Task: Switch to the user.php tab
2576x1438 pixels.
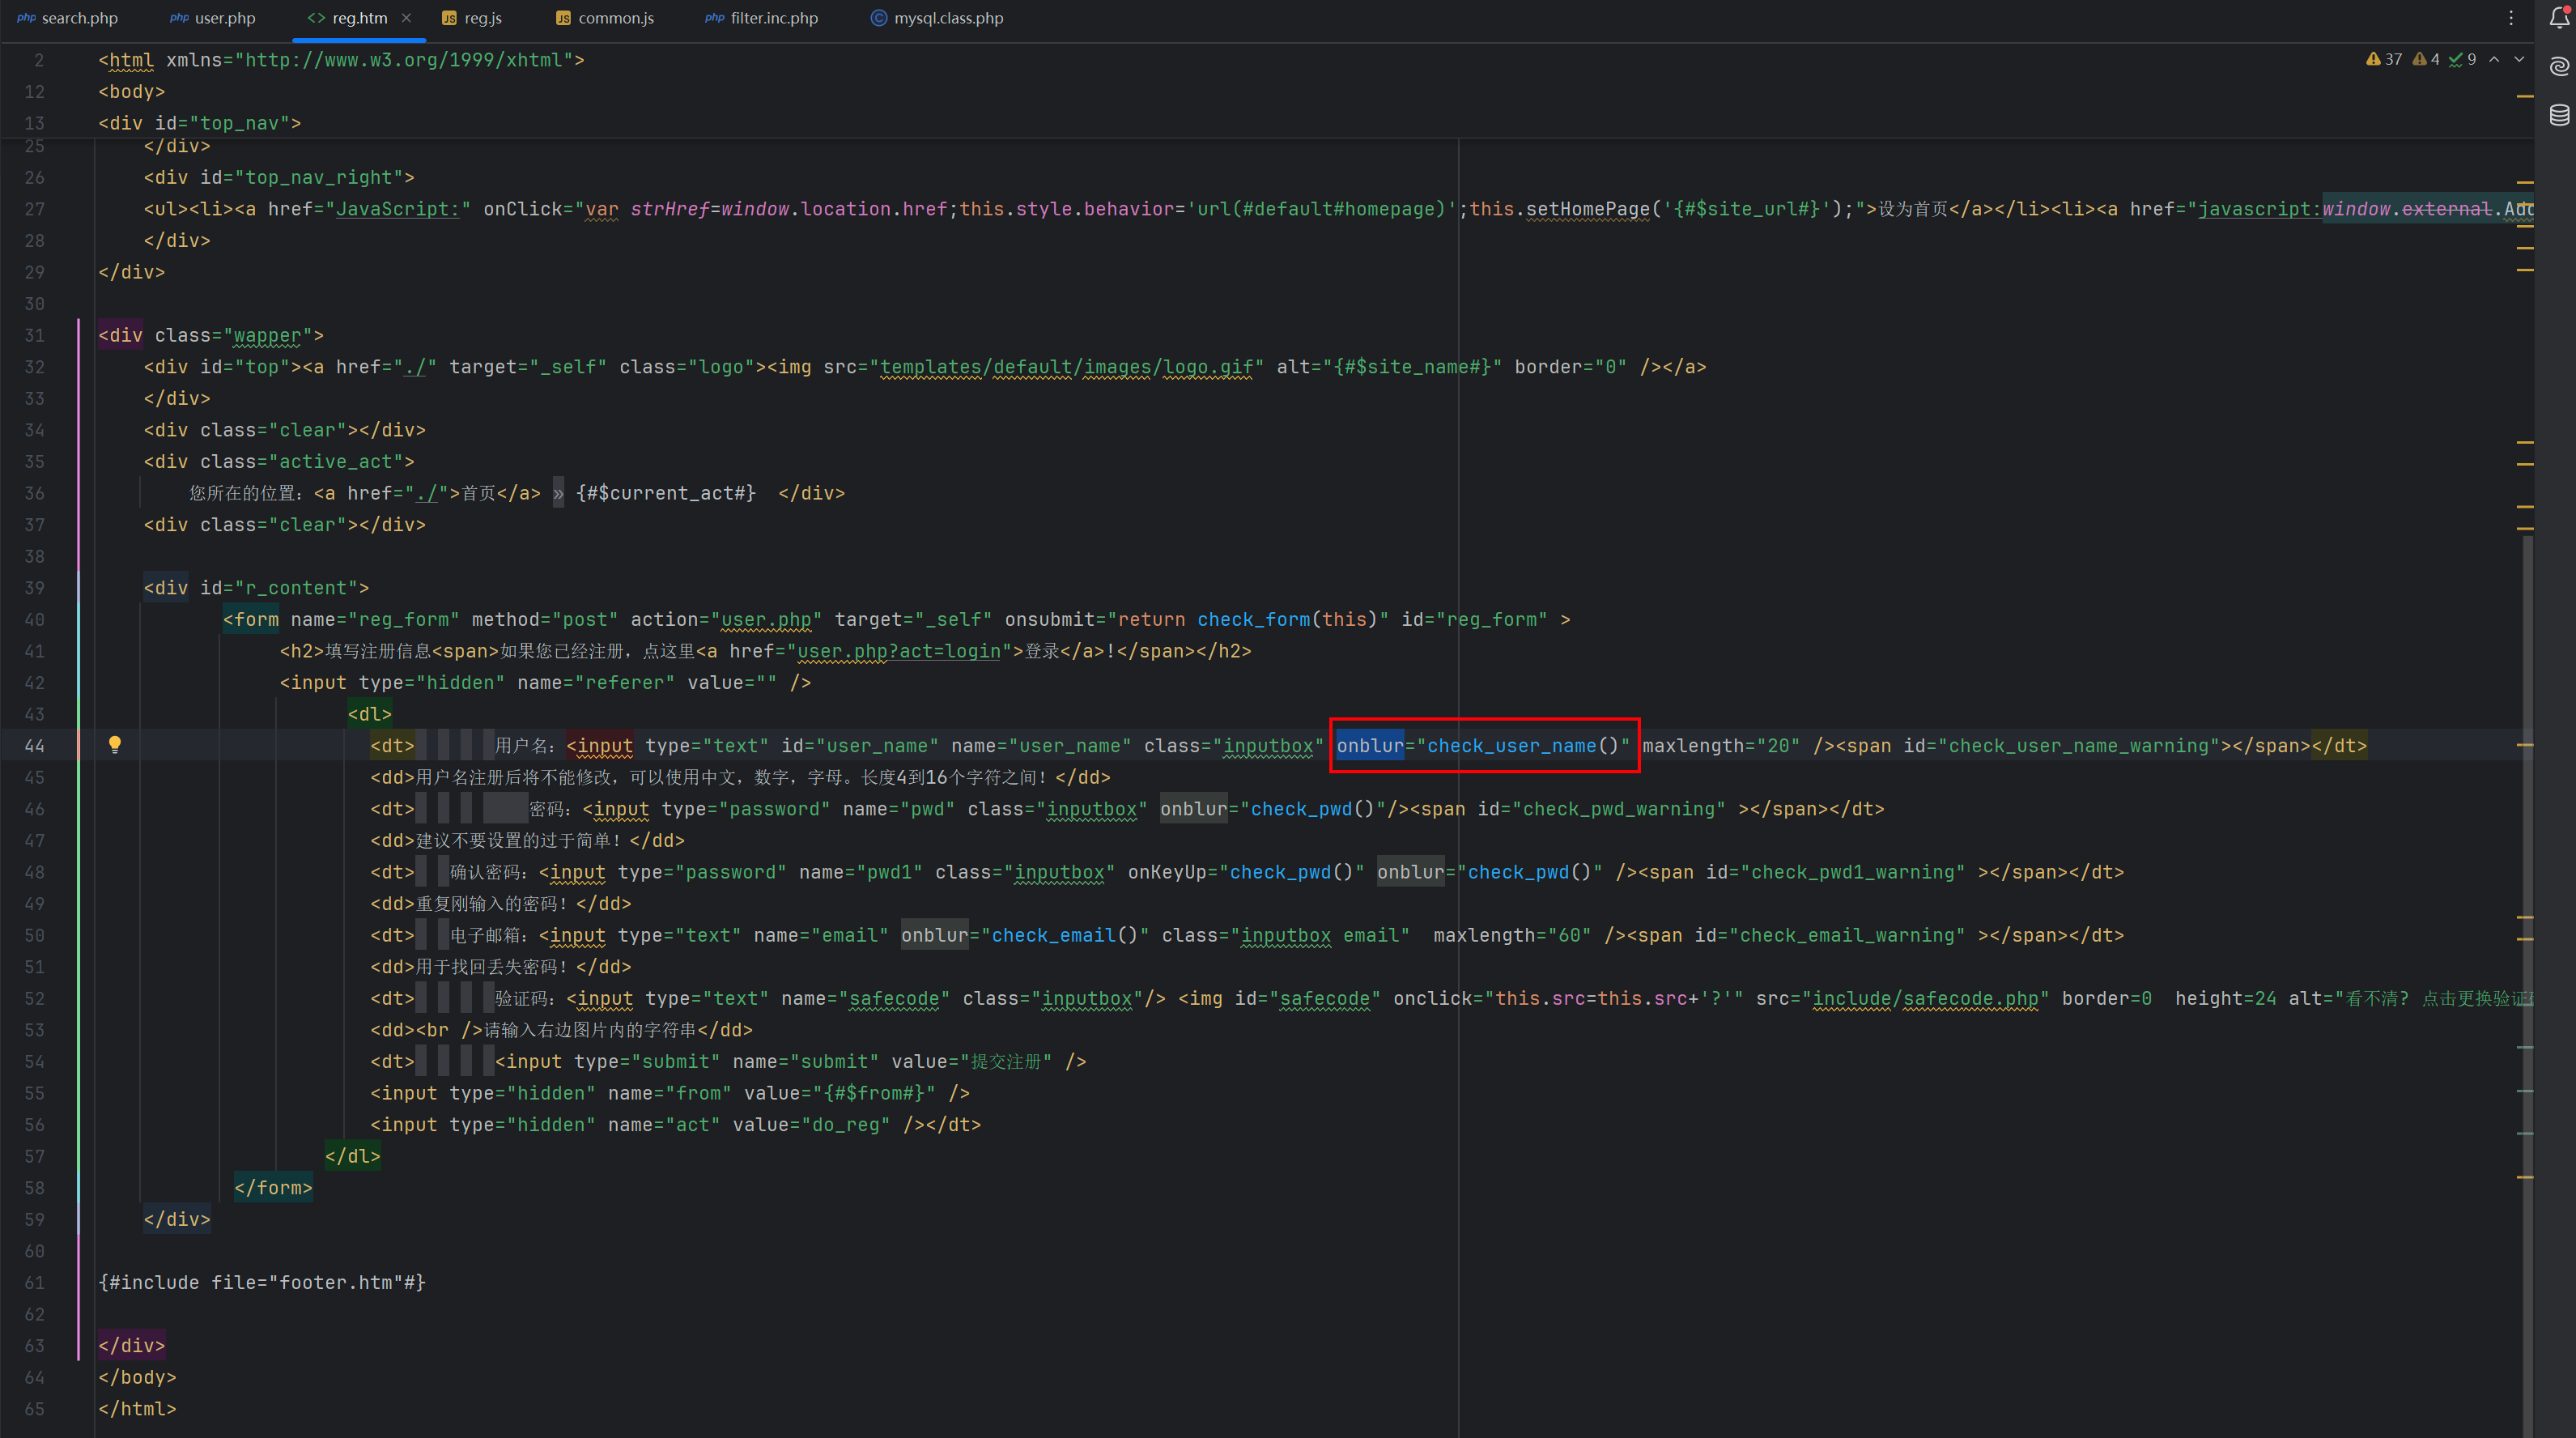Action: (x=213, y=18)
